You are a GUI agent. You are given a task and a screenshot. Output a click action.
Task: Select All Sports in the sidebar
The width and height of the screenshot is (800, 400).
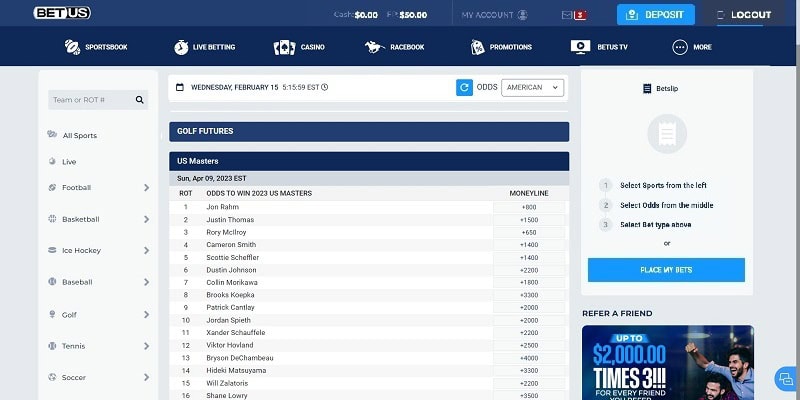(x=80, y=135)
